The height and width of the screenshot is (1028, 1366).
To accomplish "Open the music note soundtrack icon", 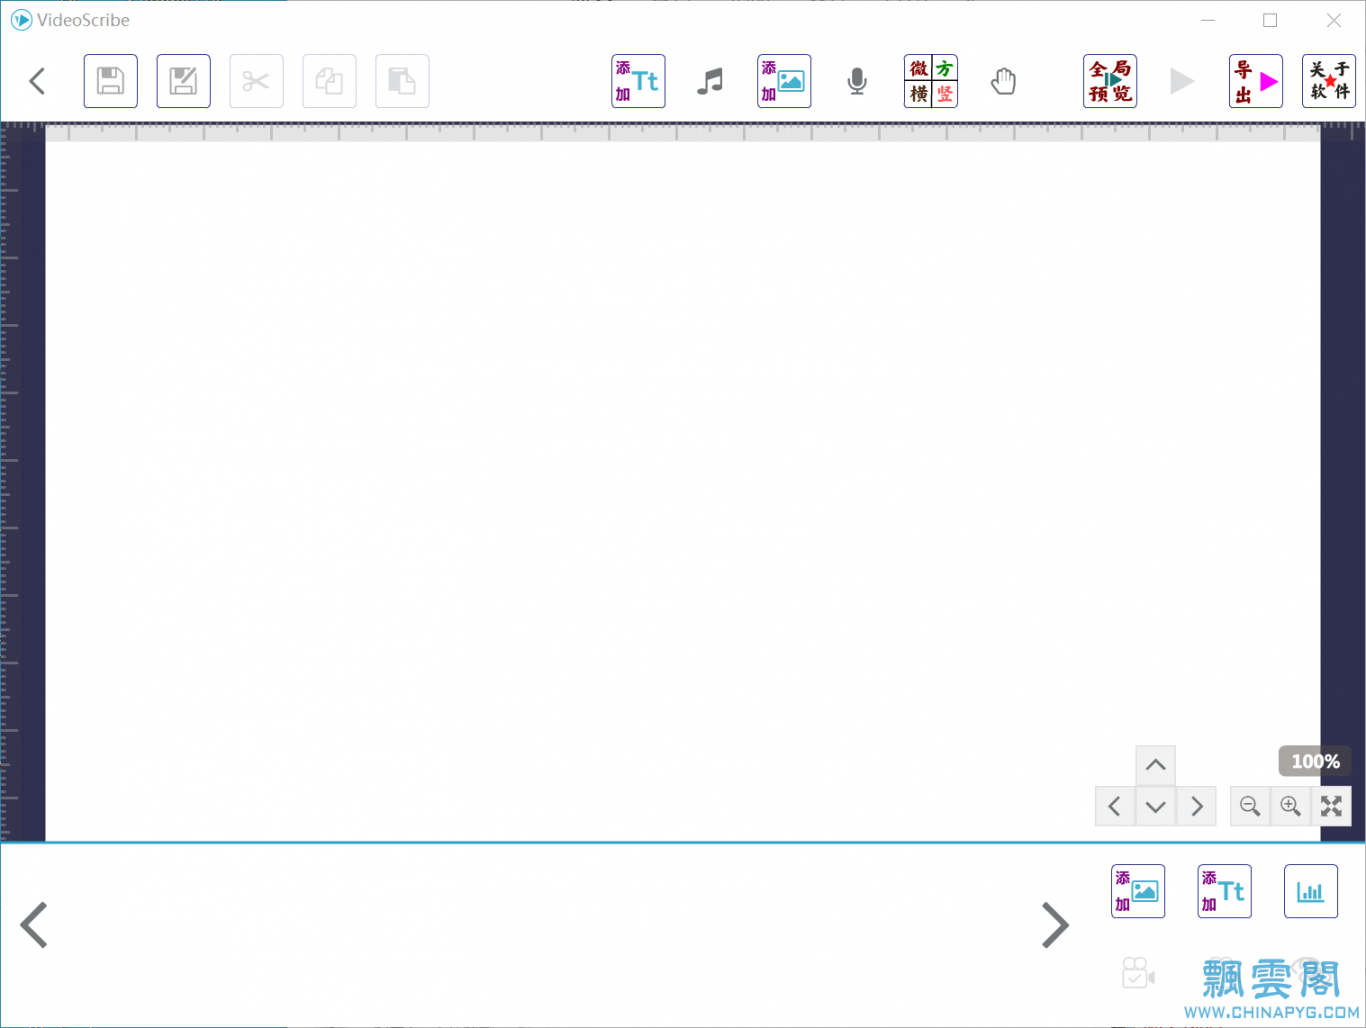I will [x=710, y=81].
